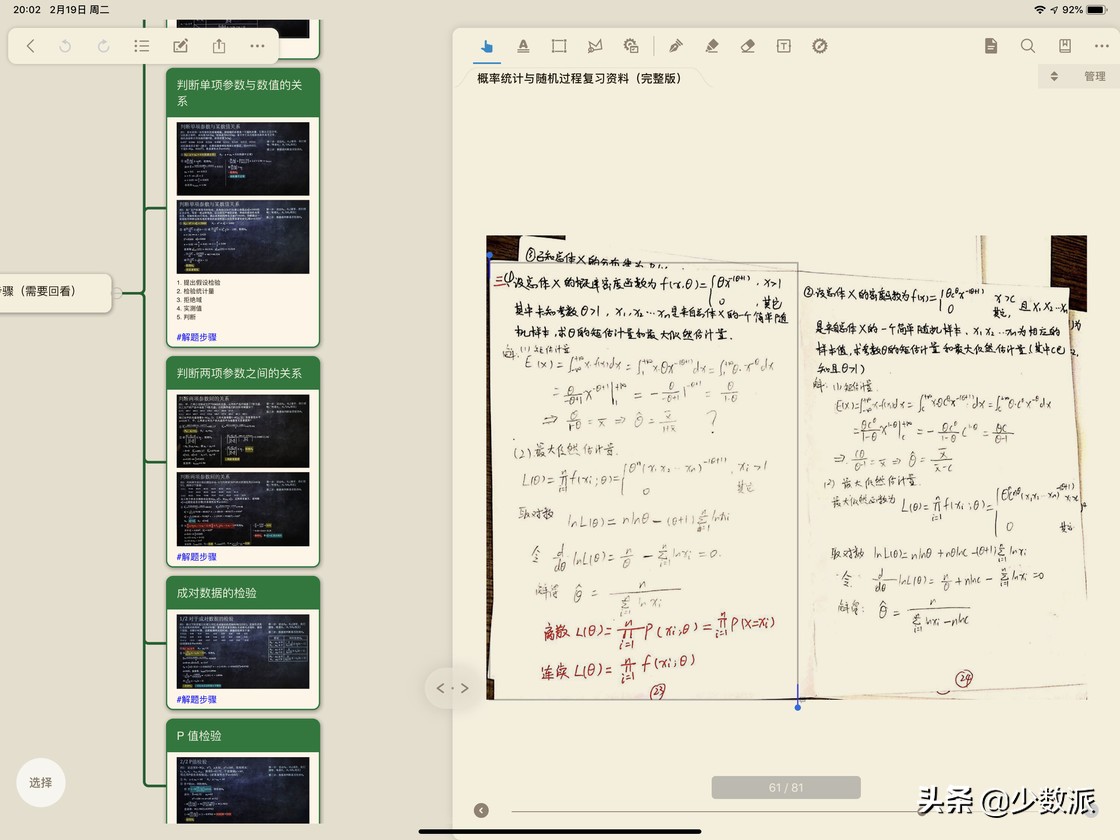This screenshot has height=840, width=1120.
Task: Tap the status bar time 20:02
Action: [x=27, y=10]
